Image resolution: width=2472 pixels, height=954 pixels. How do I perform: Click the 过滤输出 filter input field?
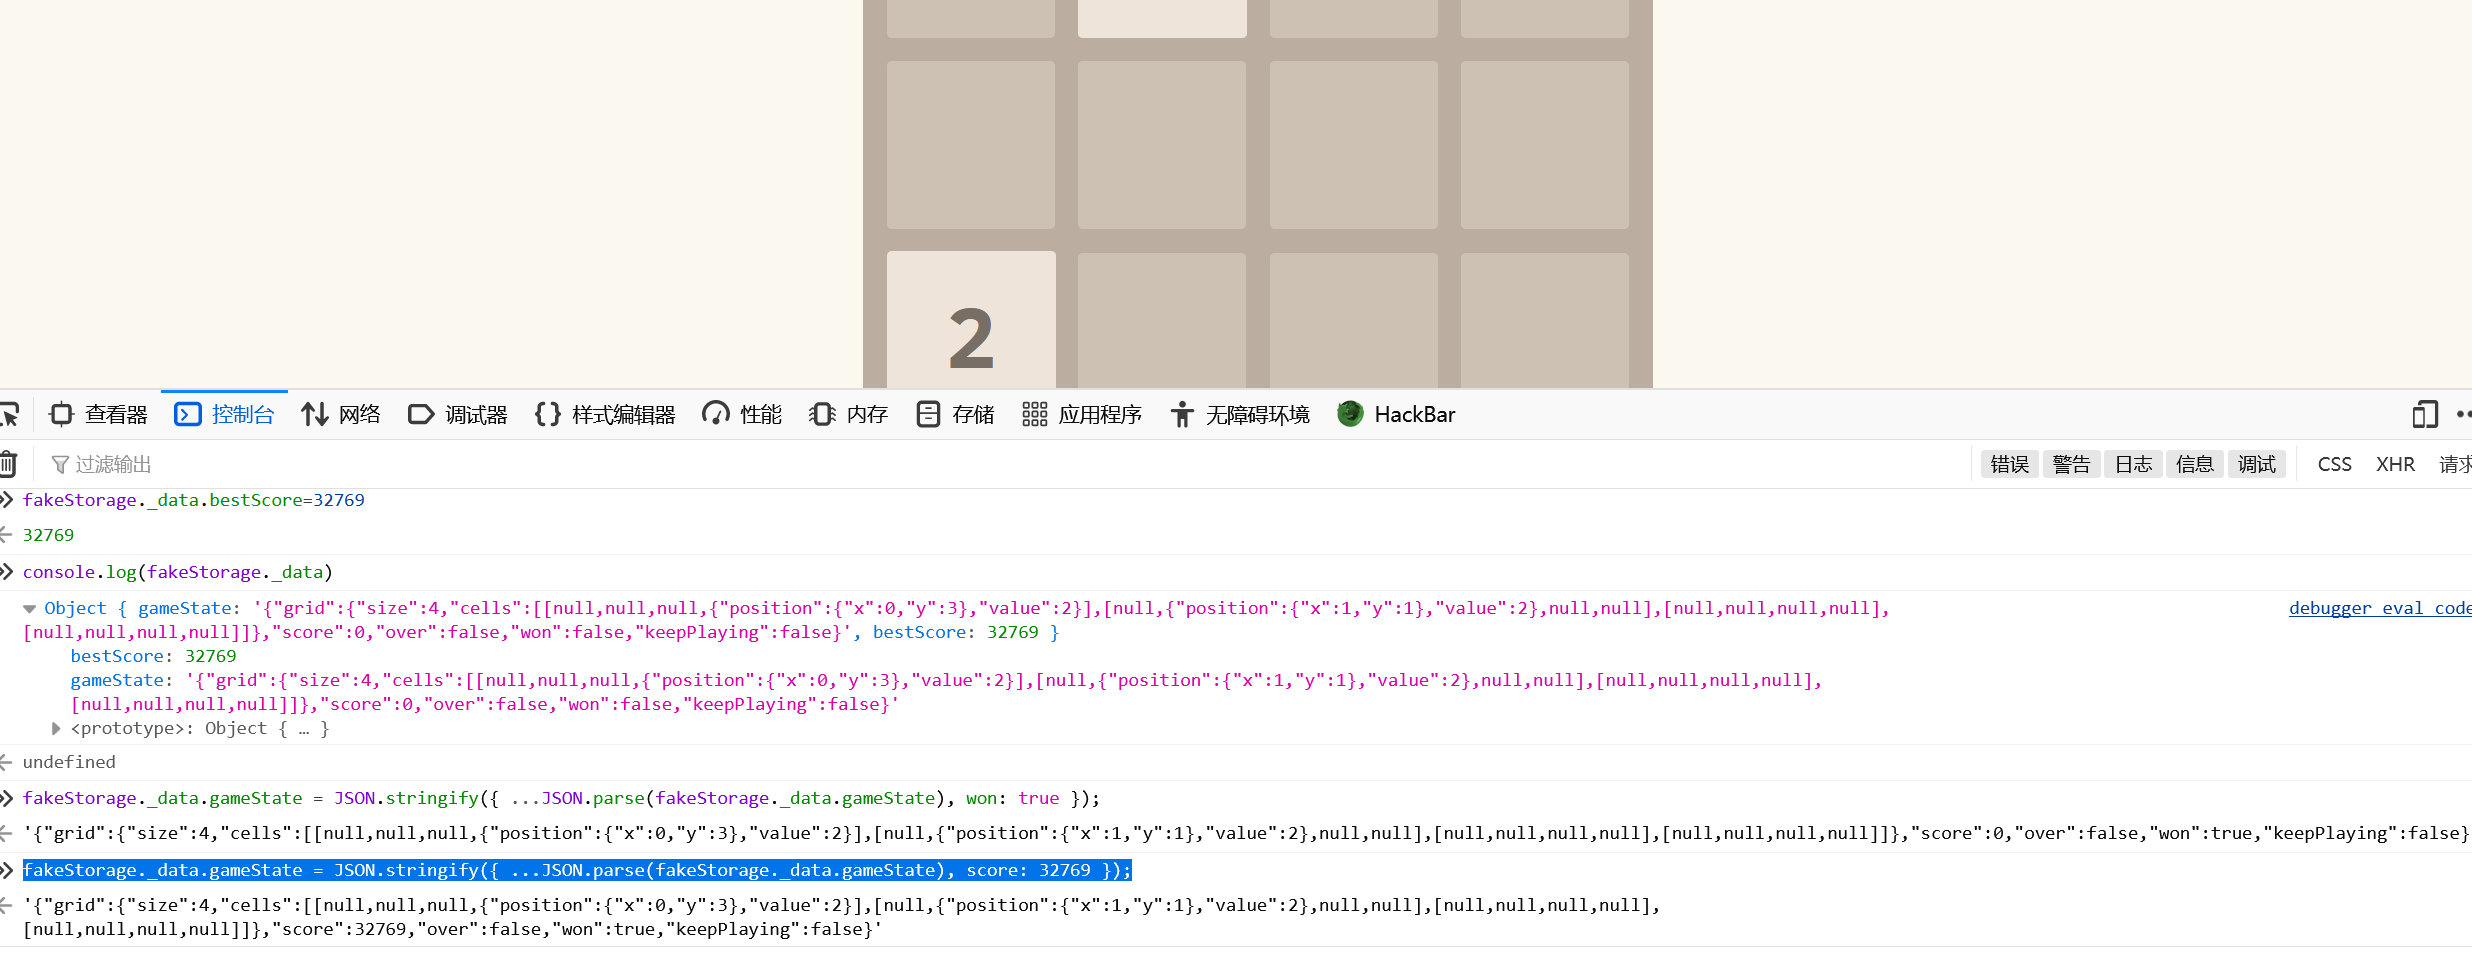1005,465
